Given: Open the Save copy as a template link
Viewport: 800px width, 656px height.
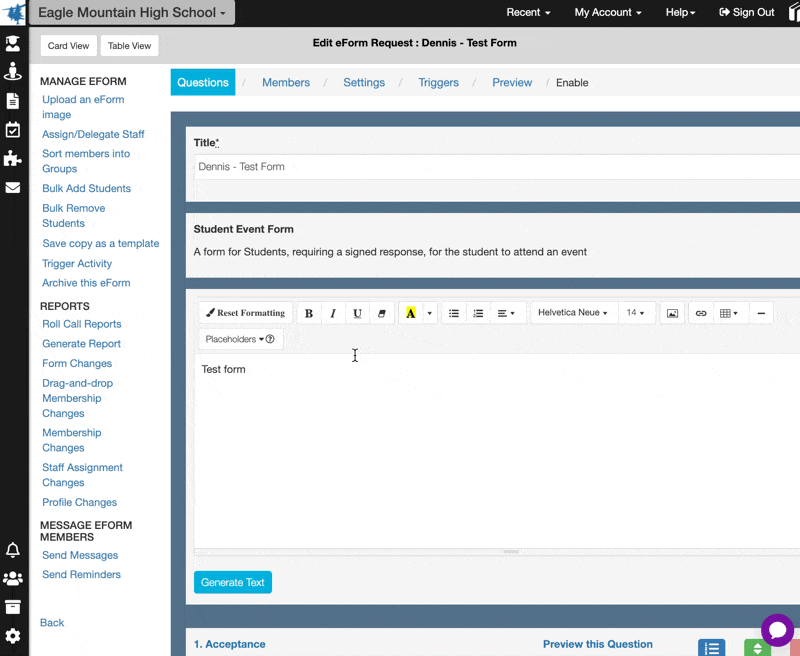Looking at the screenshot, I should coord(100,243).
